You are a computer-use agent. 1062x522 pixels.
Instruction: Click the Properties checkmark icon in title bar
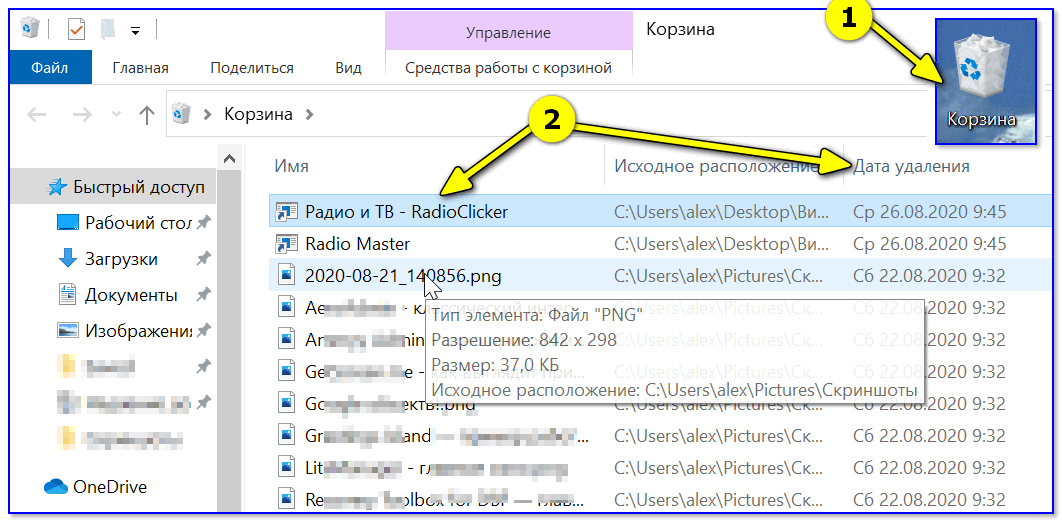tap(77, 29)
